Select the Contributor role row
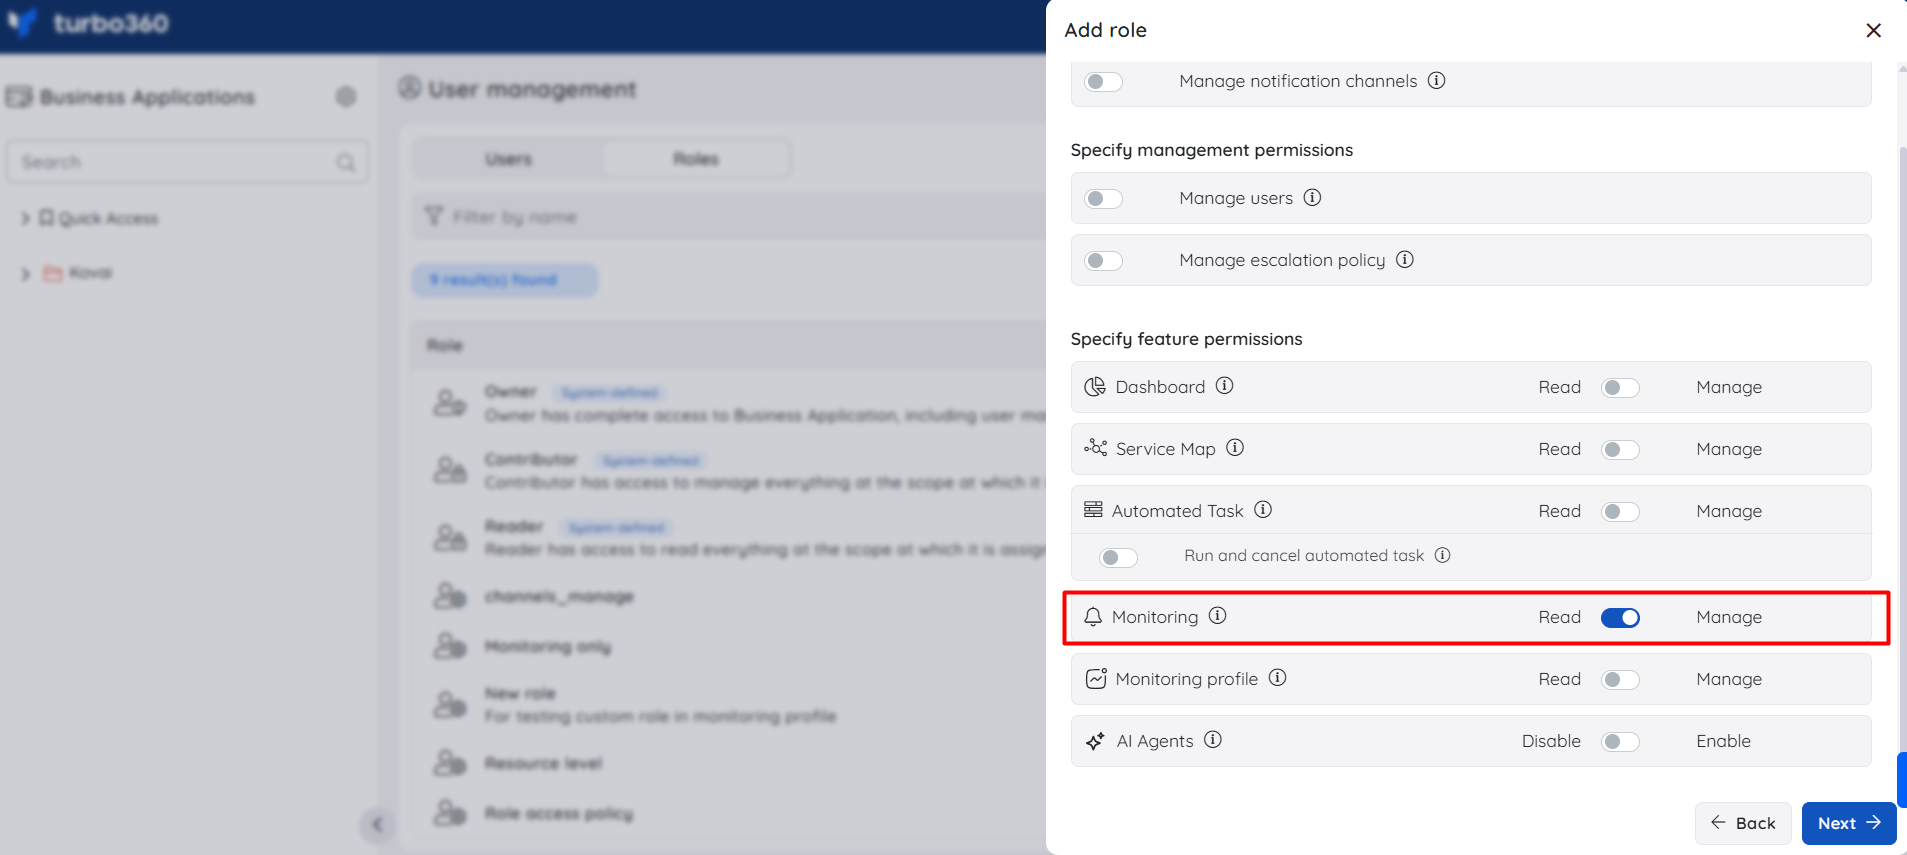 coord(730,470)
